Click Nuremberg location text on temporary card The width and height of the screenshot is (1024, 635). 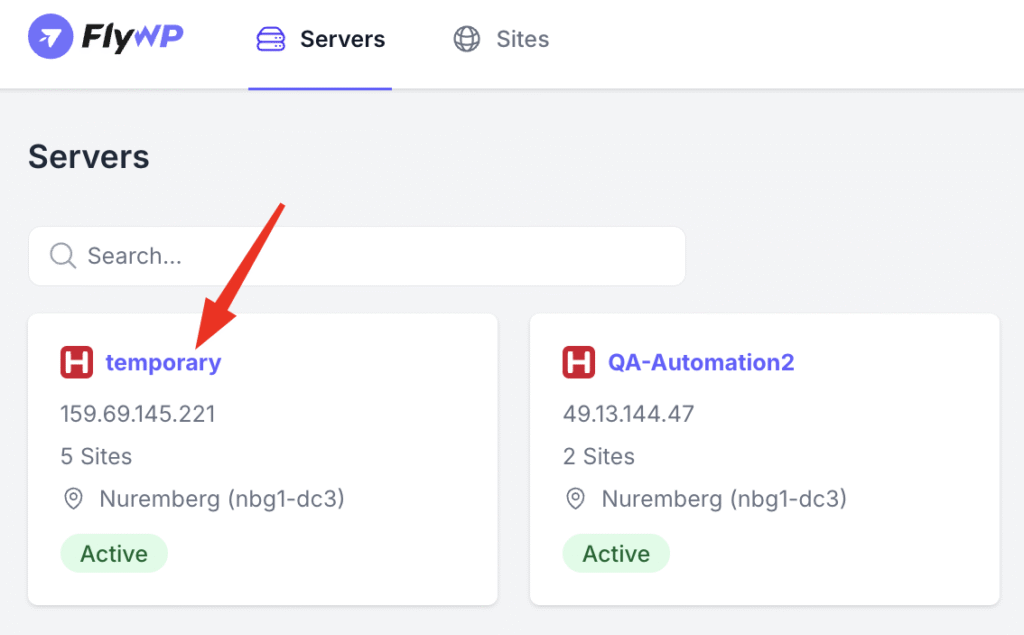point(222,499)
